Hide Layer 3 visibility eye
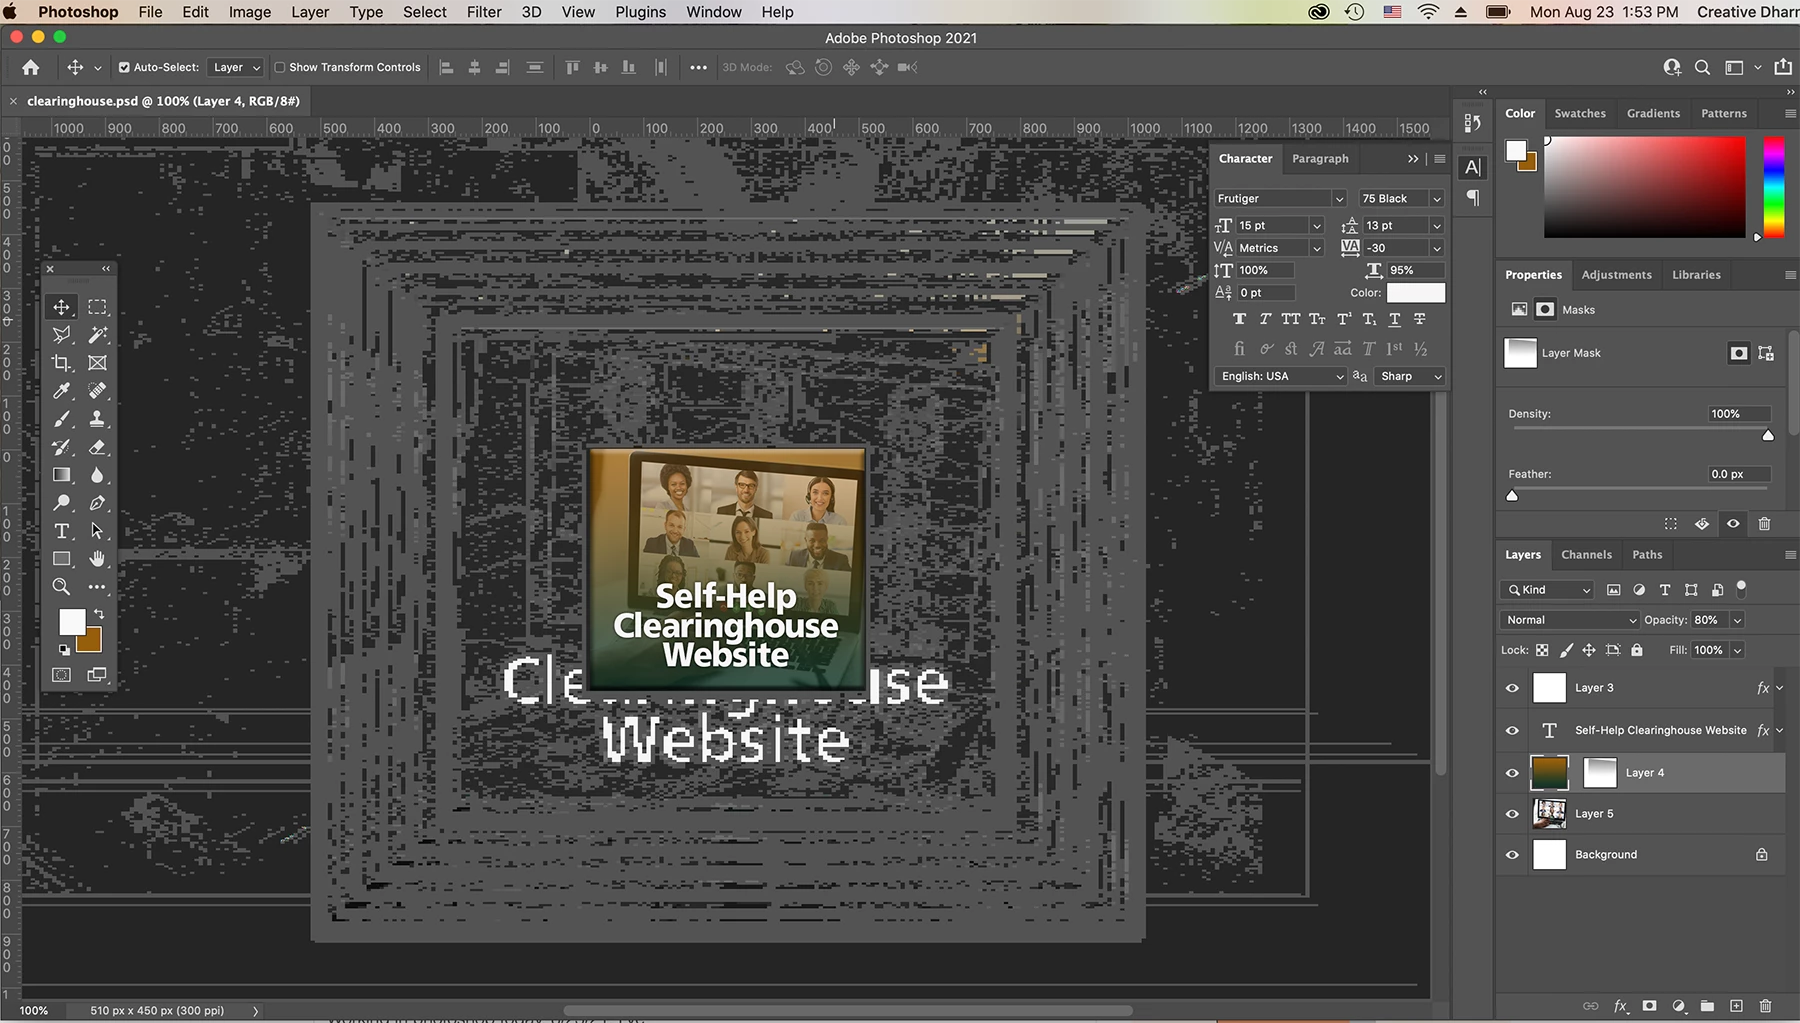Screen dimensions: 1800x1023 coord(1512,688)
